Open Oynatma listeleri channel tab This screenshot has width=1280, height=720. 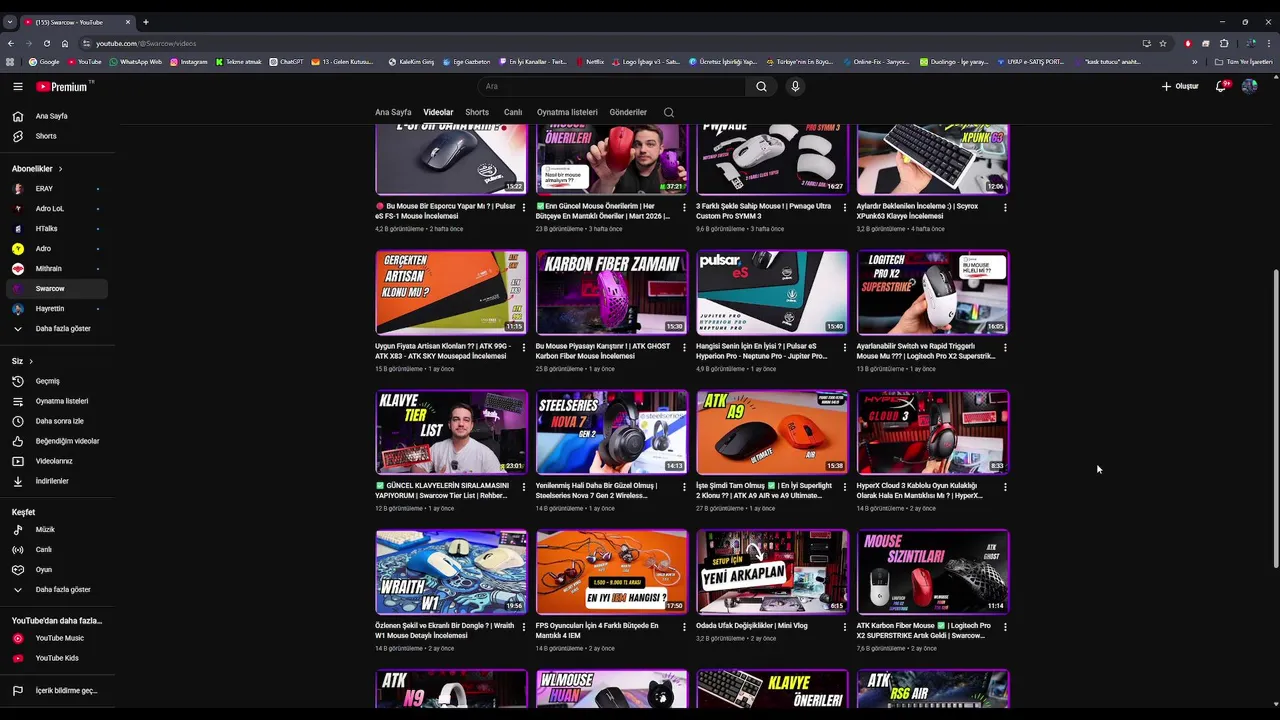[x=567, y=112]
